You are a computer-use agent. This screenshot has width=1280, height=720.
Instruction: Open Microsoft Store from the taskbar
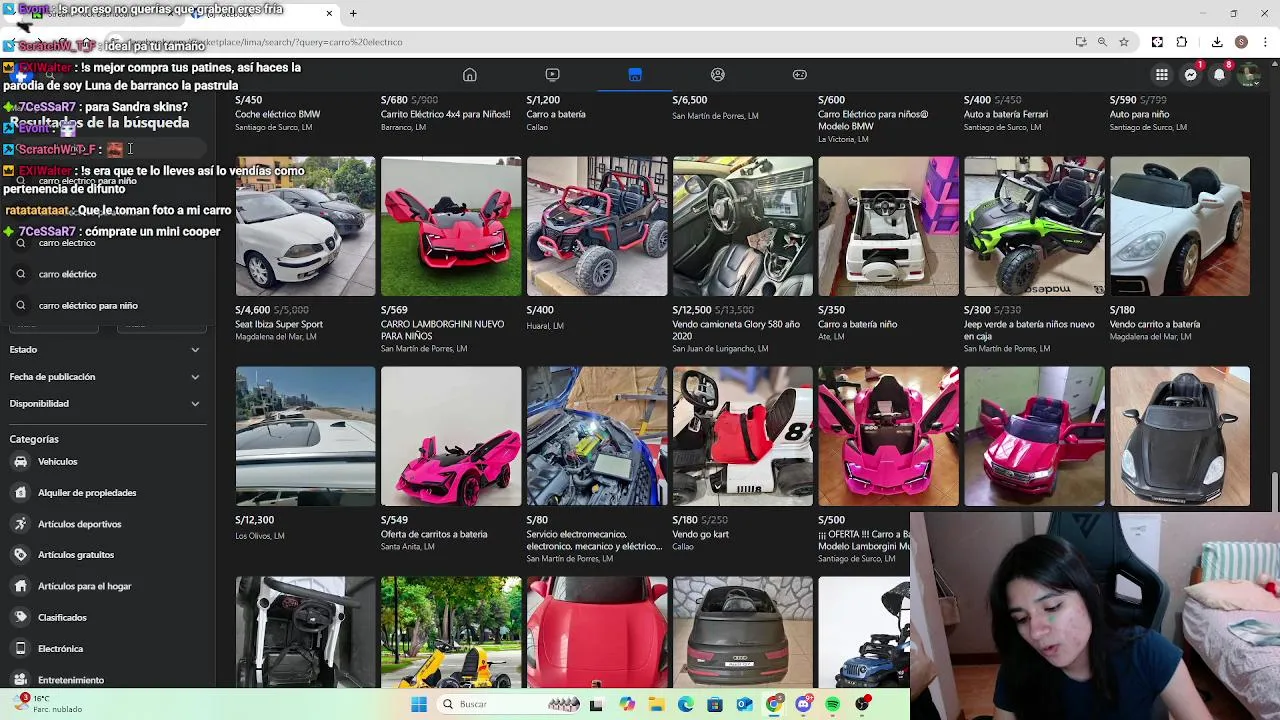[x=715, y=704]
